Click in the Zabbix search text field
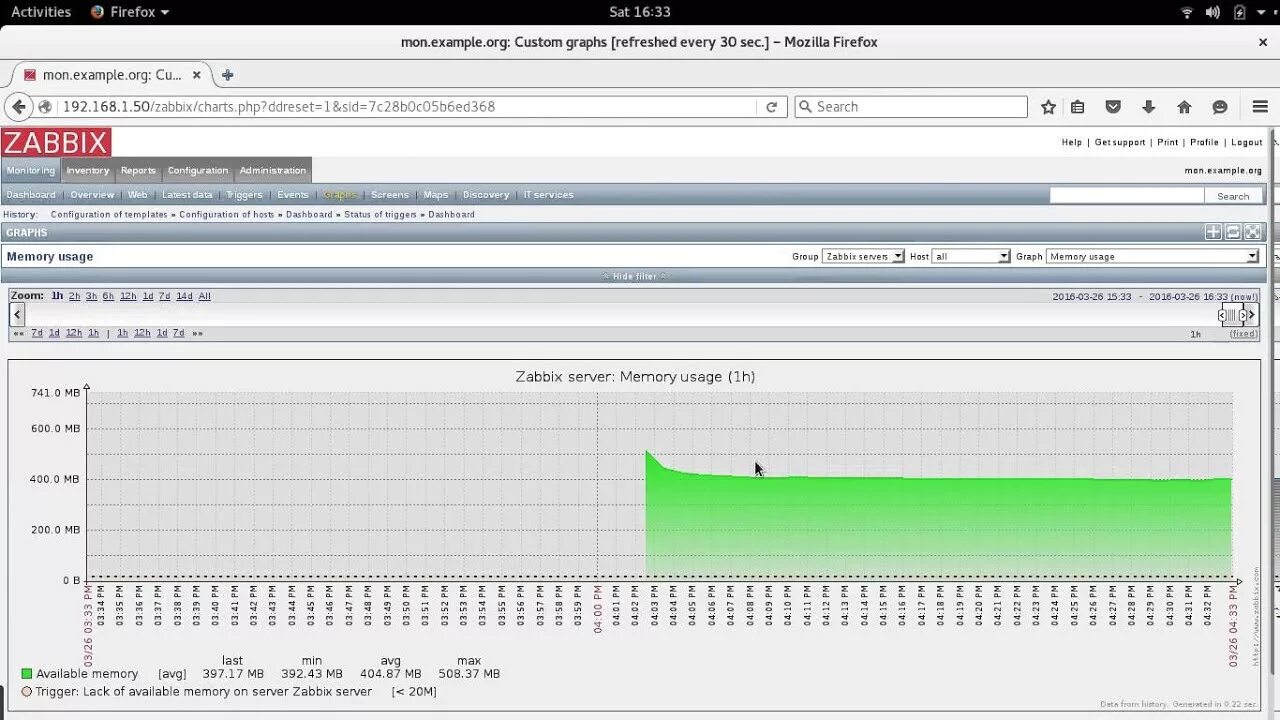The height and width of the screenshot is (720, 1280). tap(1127, 196)
